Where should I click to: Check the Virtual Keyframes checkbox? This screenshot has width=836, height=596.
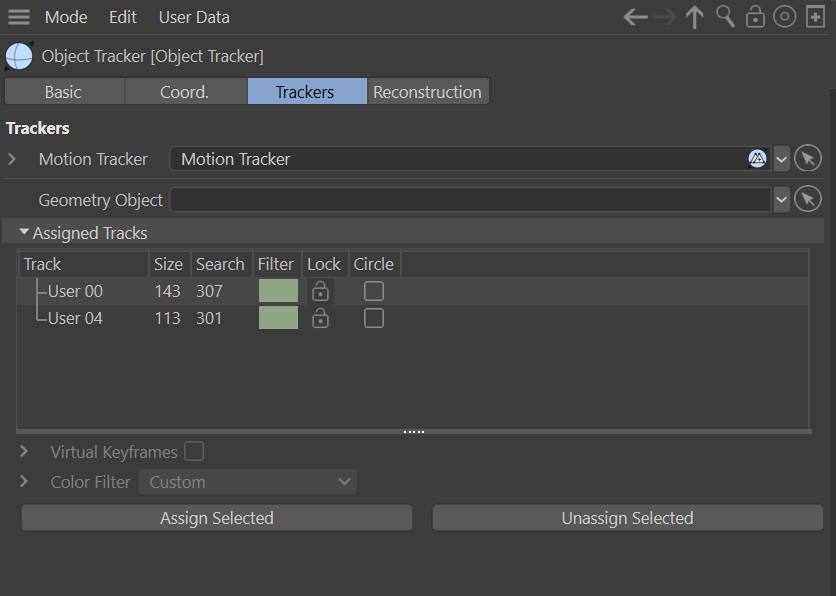coord(194,452)
